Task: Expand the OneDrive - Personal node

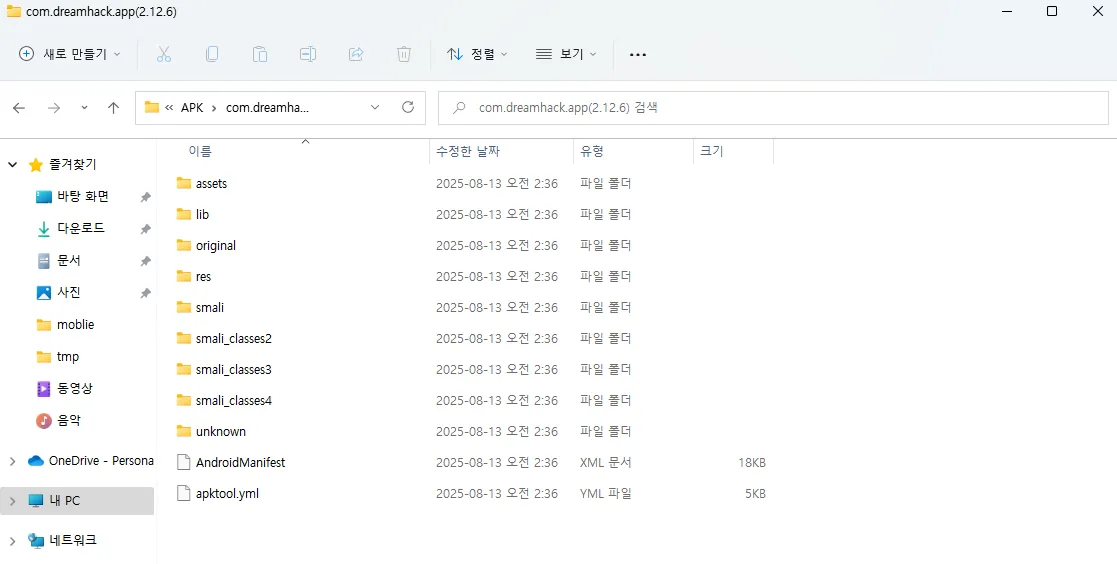Action: click(x=12, y=461)
